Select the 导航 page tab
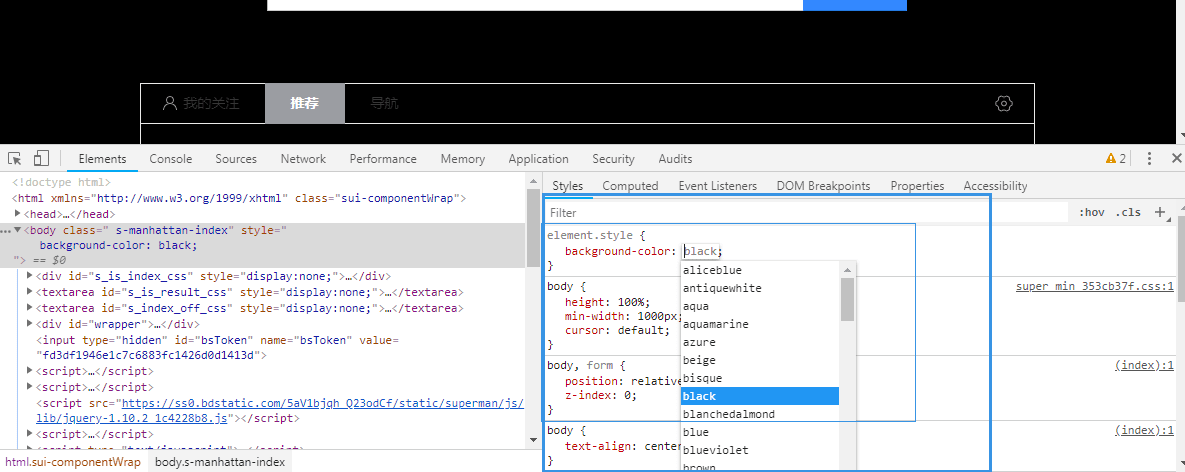 point(385,103)
